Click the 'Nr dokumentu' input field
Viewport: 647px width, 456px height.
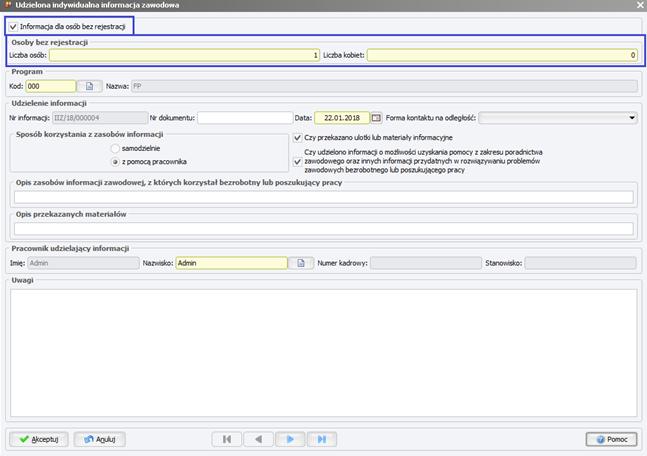pyautogui.click(x=245, y=118)
